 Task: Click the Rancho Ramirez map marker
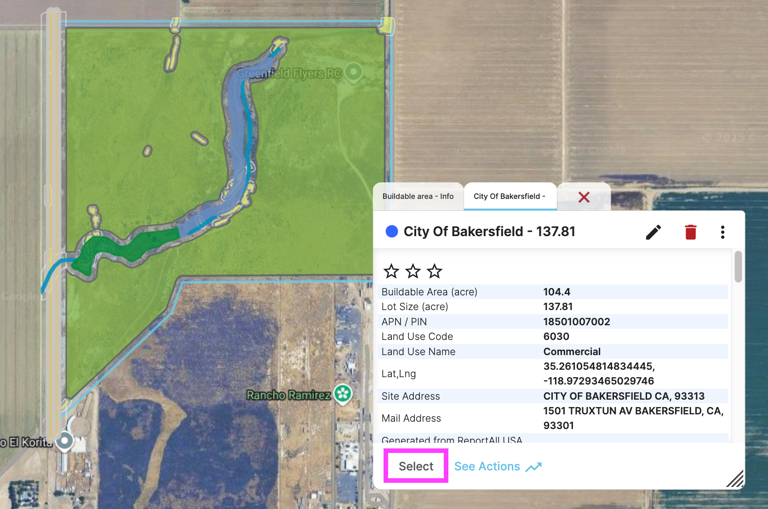[x=343, y=394]
